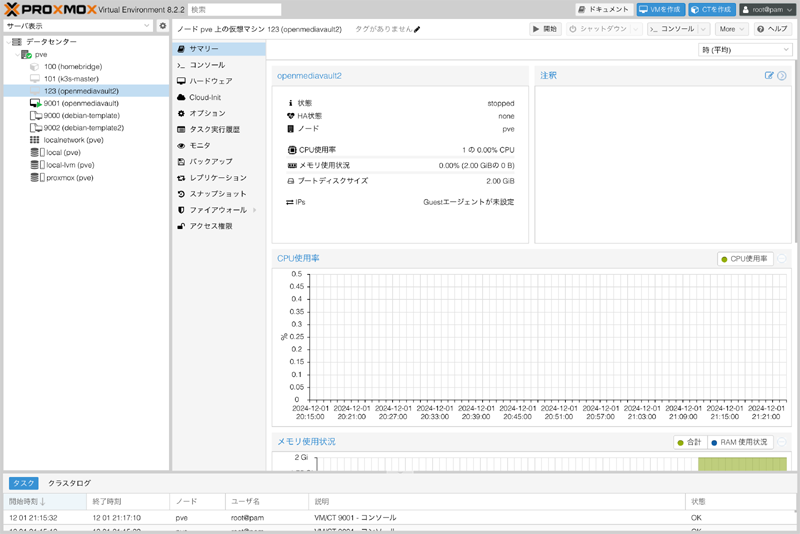Click the 開始 (start) button
This screenshot has height=534, width=800.
point(545,29)
